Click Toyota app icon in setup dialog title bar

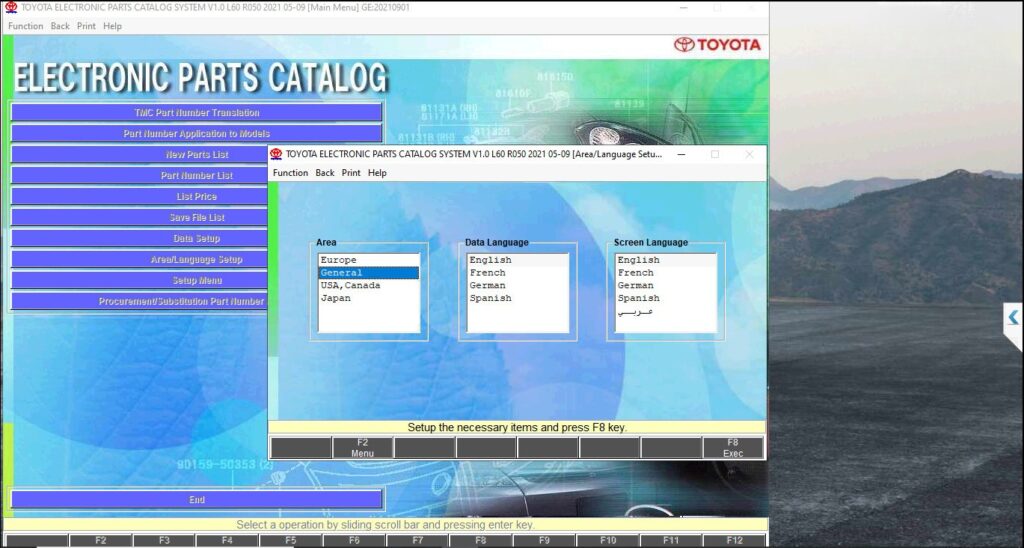tap(276, 154)
